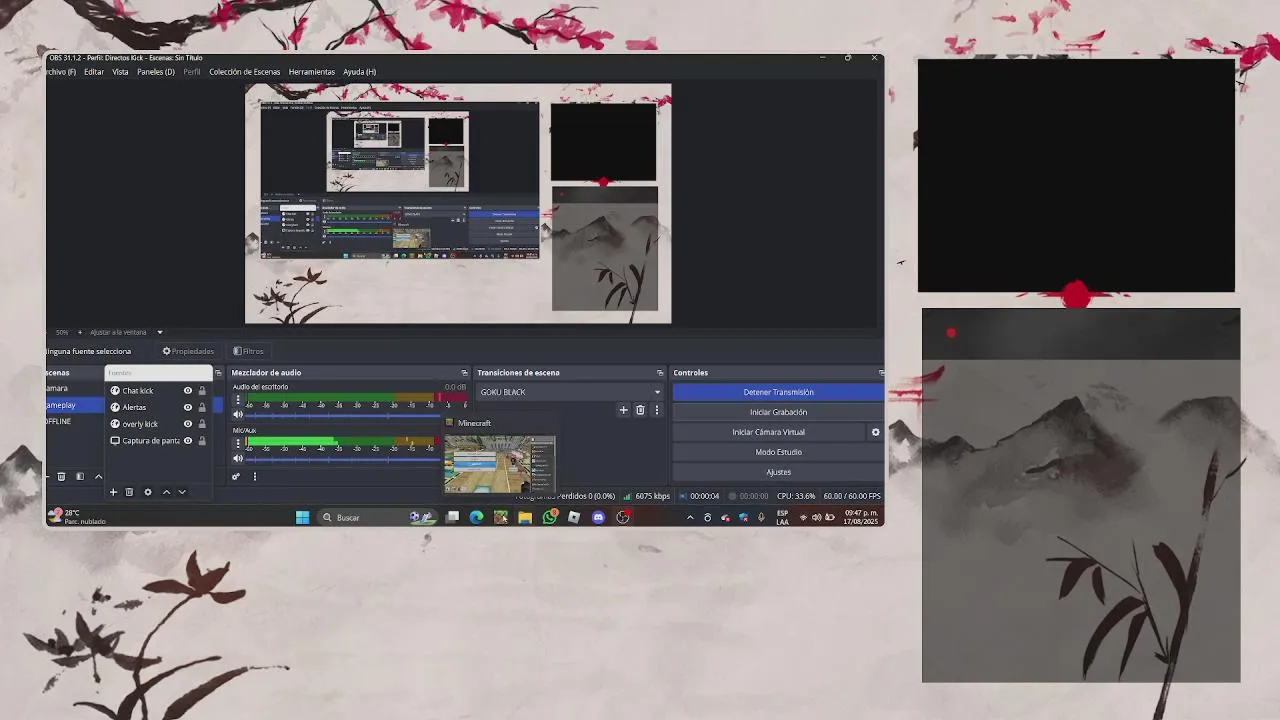Viewport: 1280px width, 720px height.
Task: Undock the Mezclador de audio panel
Action: [x=464, y=373]
